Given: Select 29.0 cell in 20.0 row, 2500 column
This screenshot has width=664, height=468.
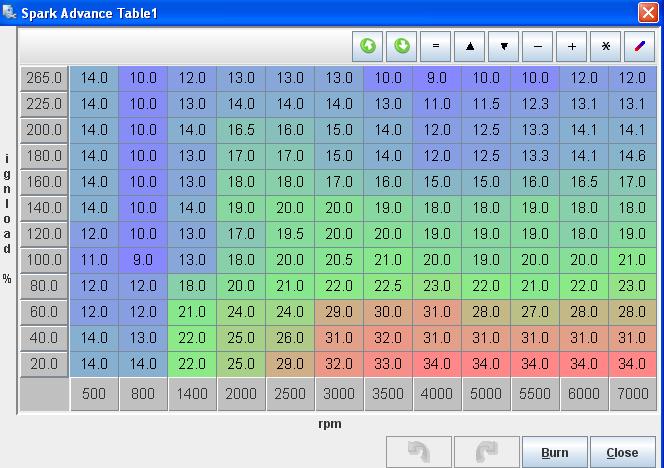Looking at the screenshot, I should (x=290, y=364).
